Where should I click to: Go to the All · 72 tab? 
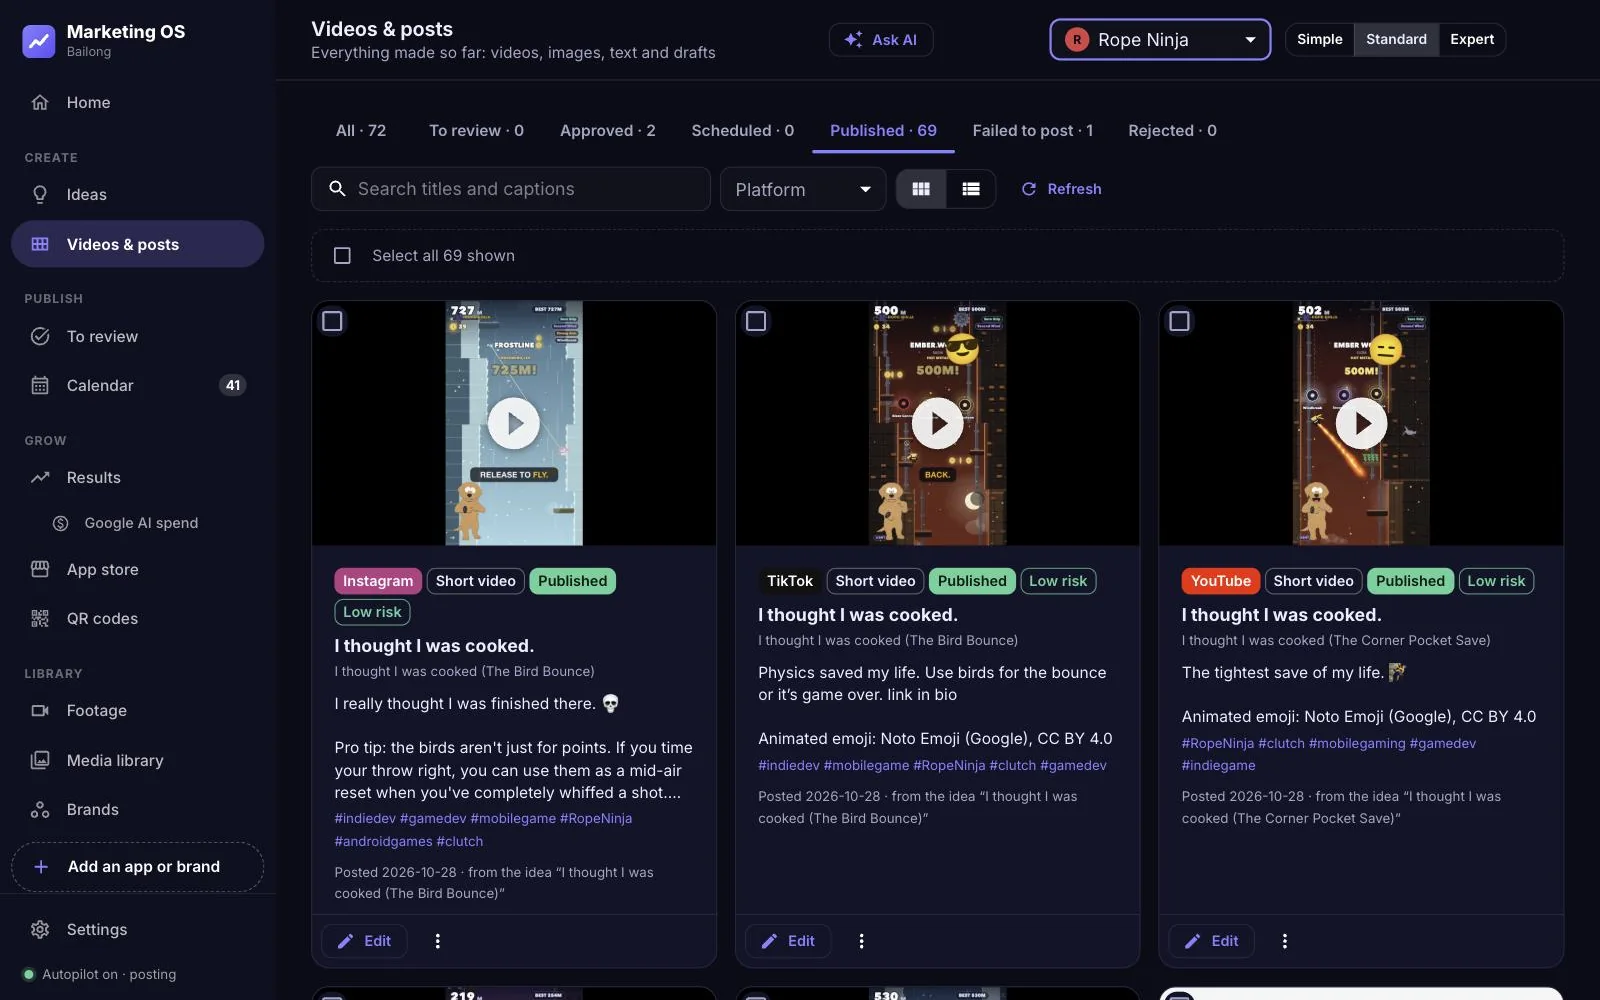click(x=361, y=131)
